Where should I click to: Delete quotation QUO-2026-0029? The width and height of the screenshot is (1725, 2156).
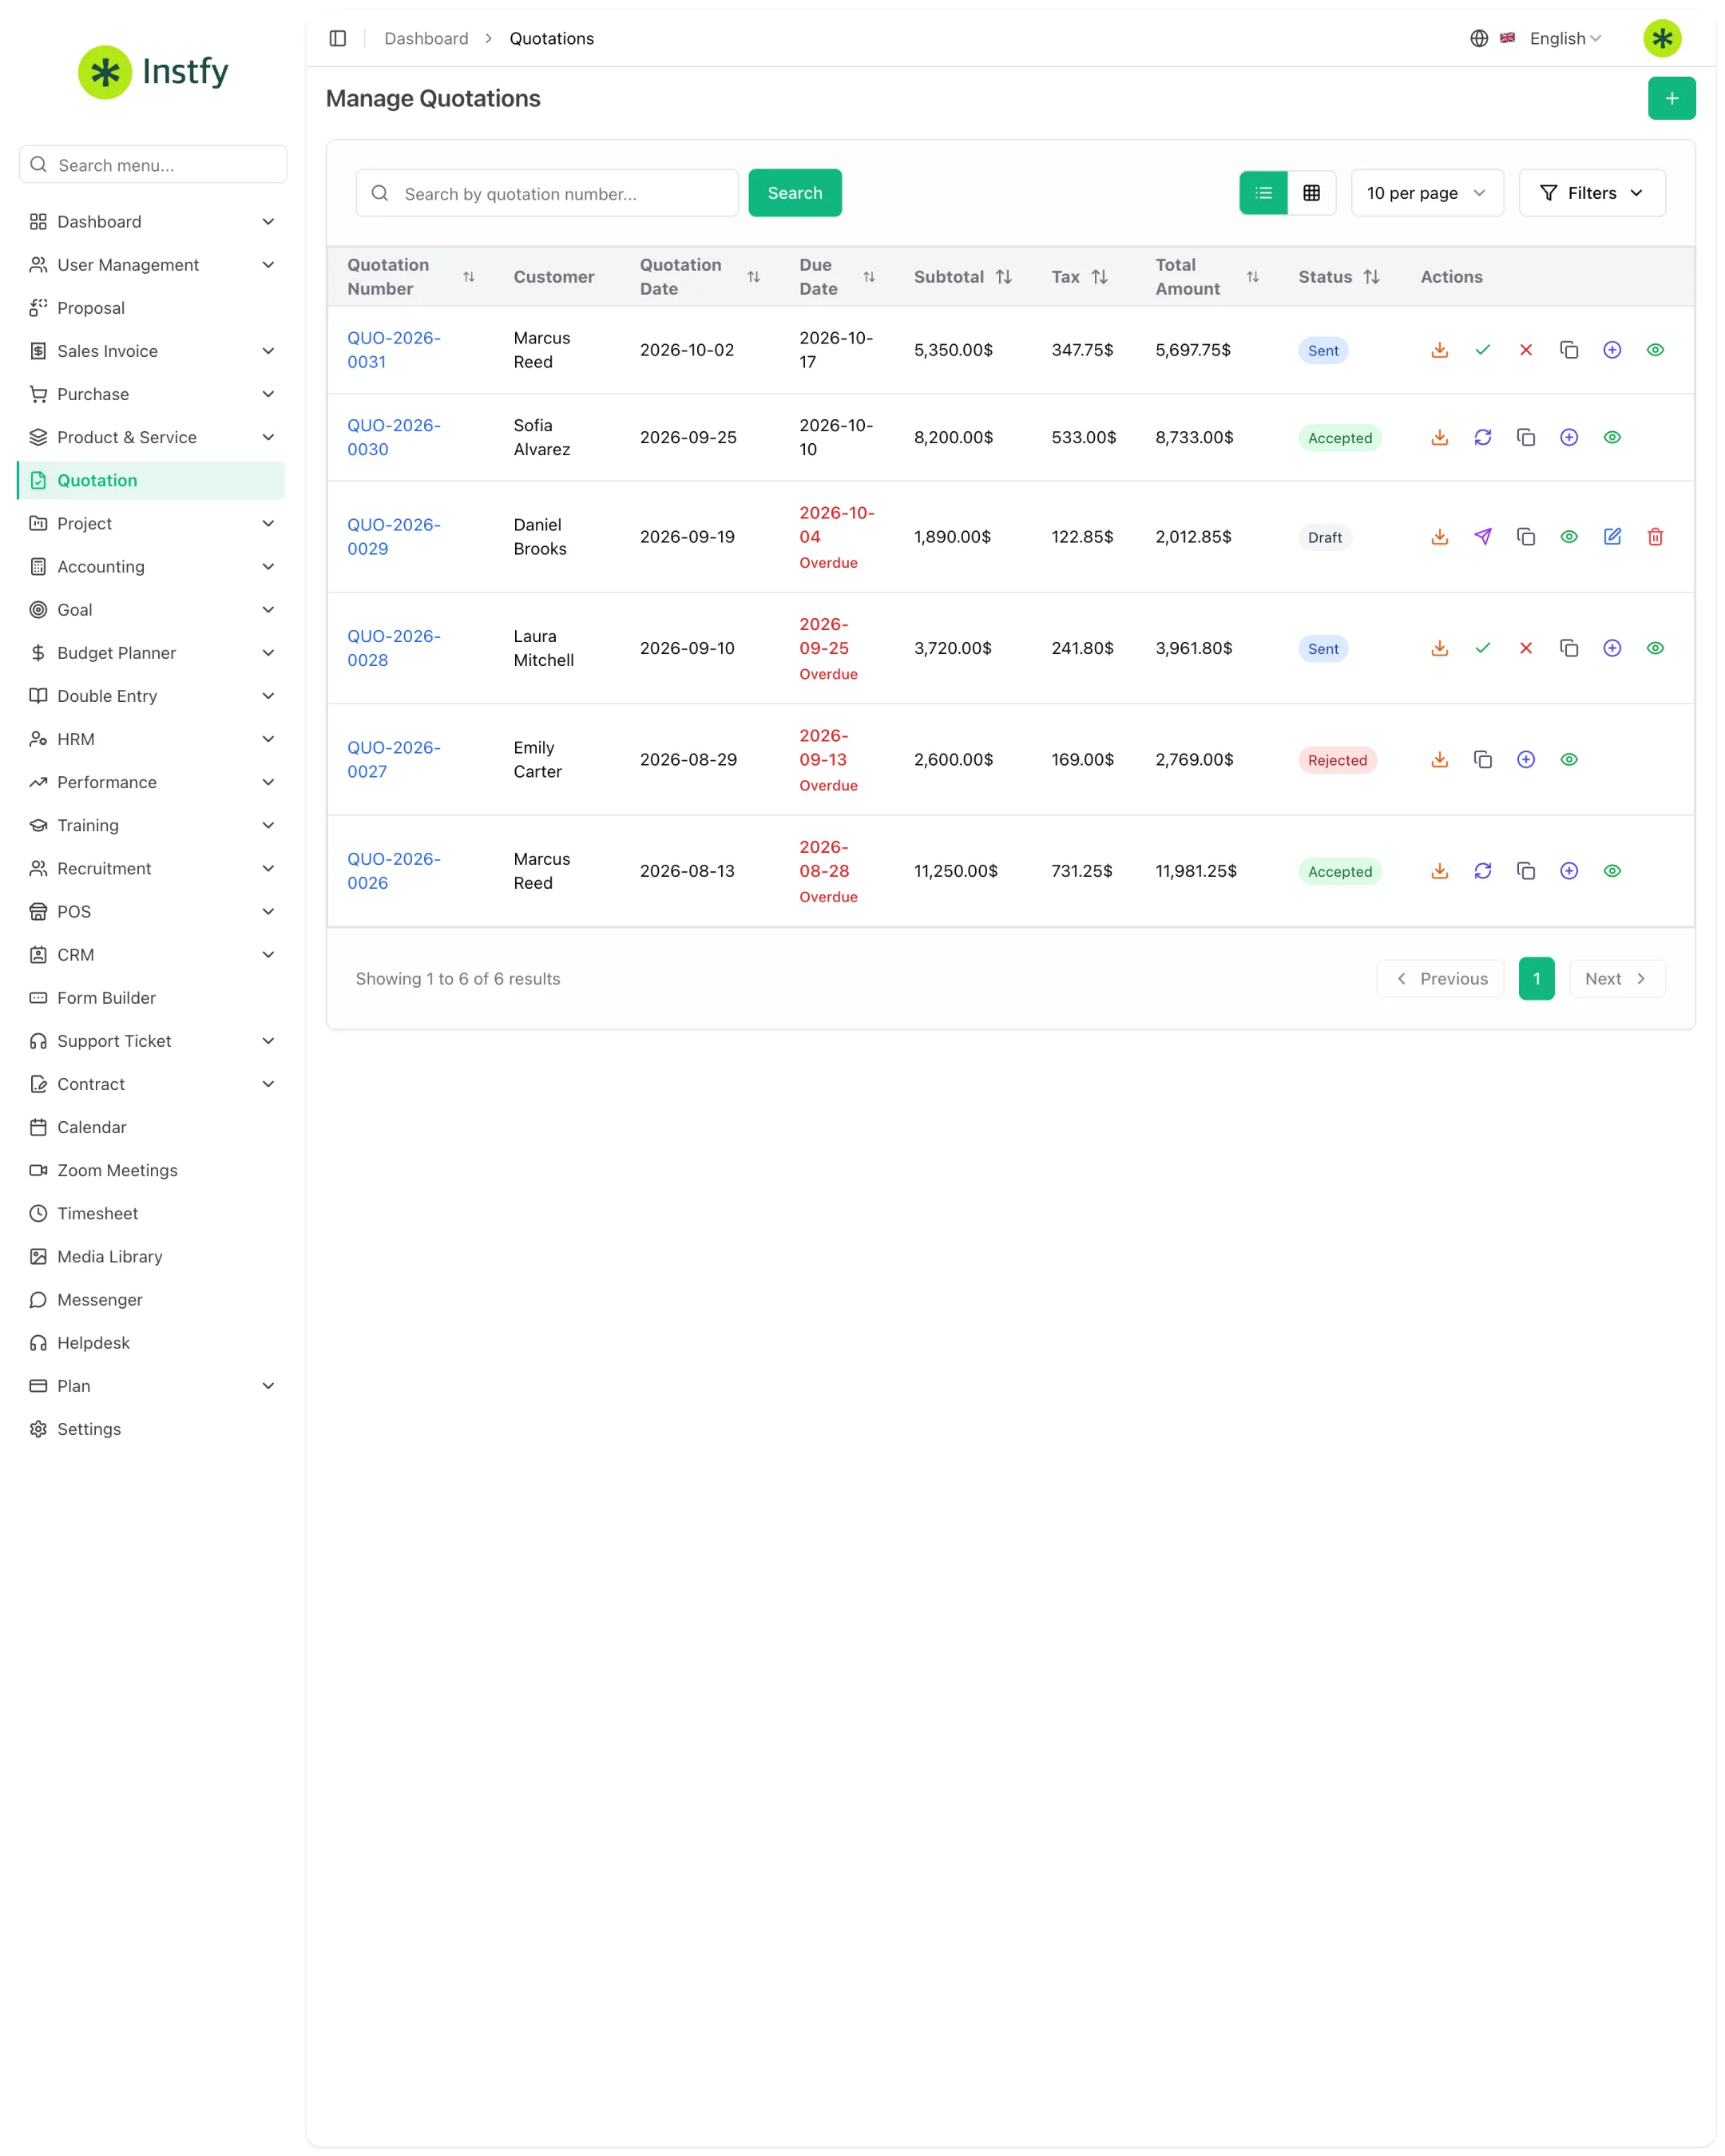point(1654,537)
